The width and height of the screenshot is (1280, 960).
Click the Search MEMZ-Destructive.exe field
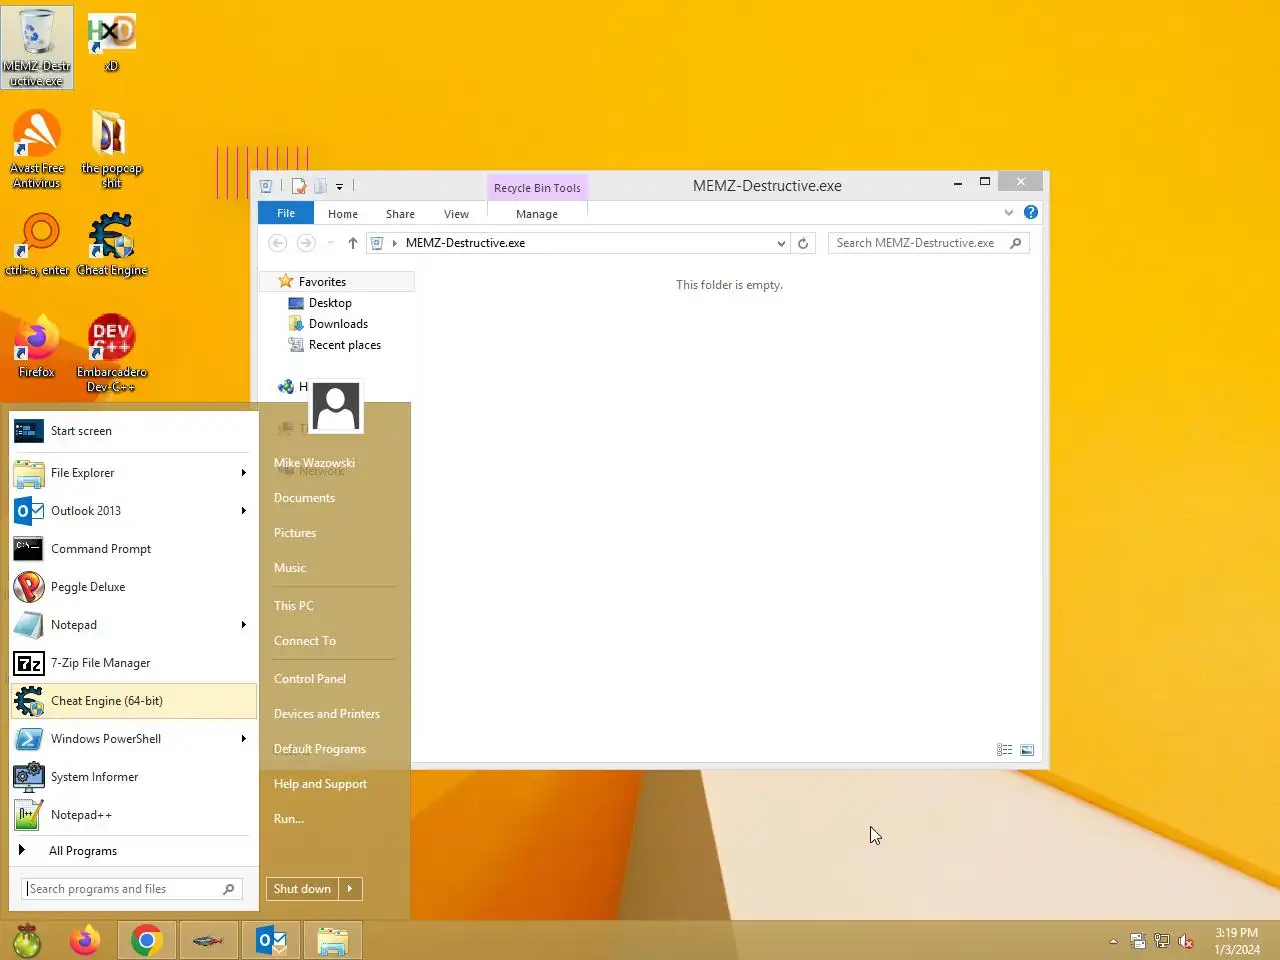(x=928, y=243)
